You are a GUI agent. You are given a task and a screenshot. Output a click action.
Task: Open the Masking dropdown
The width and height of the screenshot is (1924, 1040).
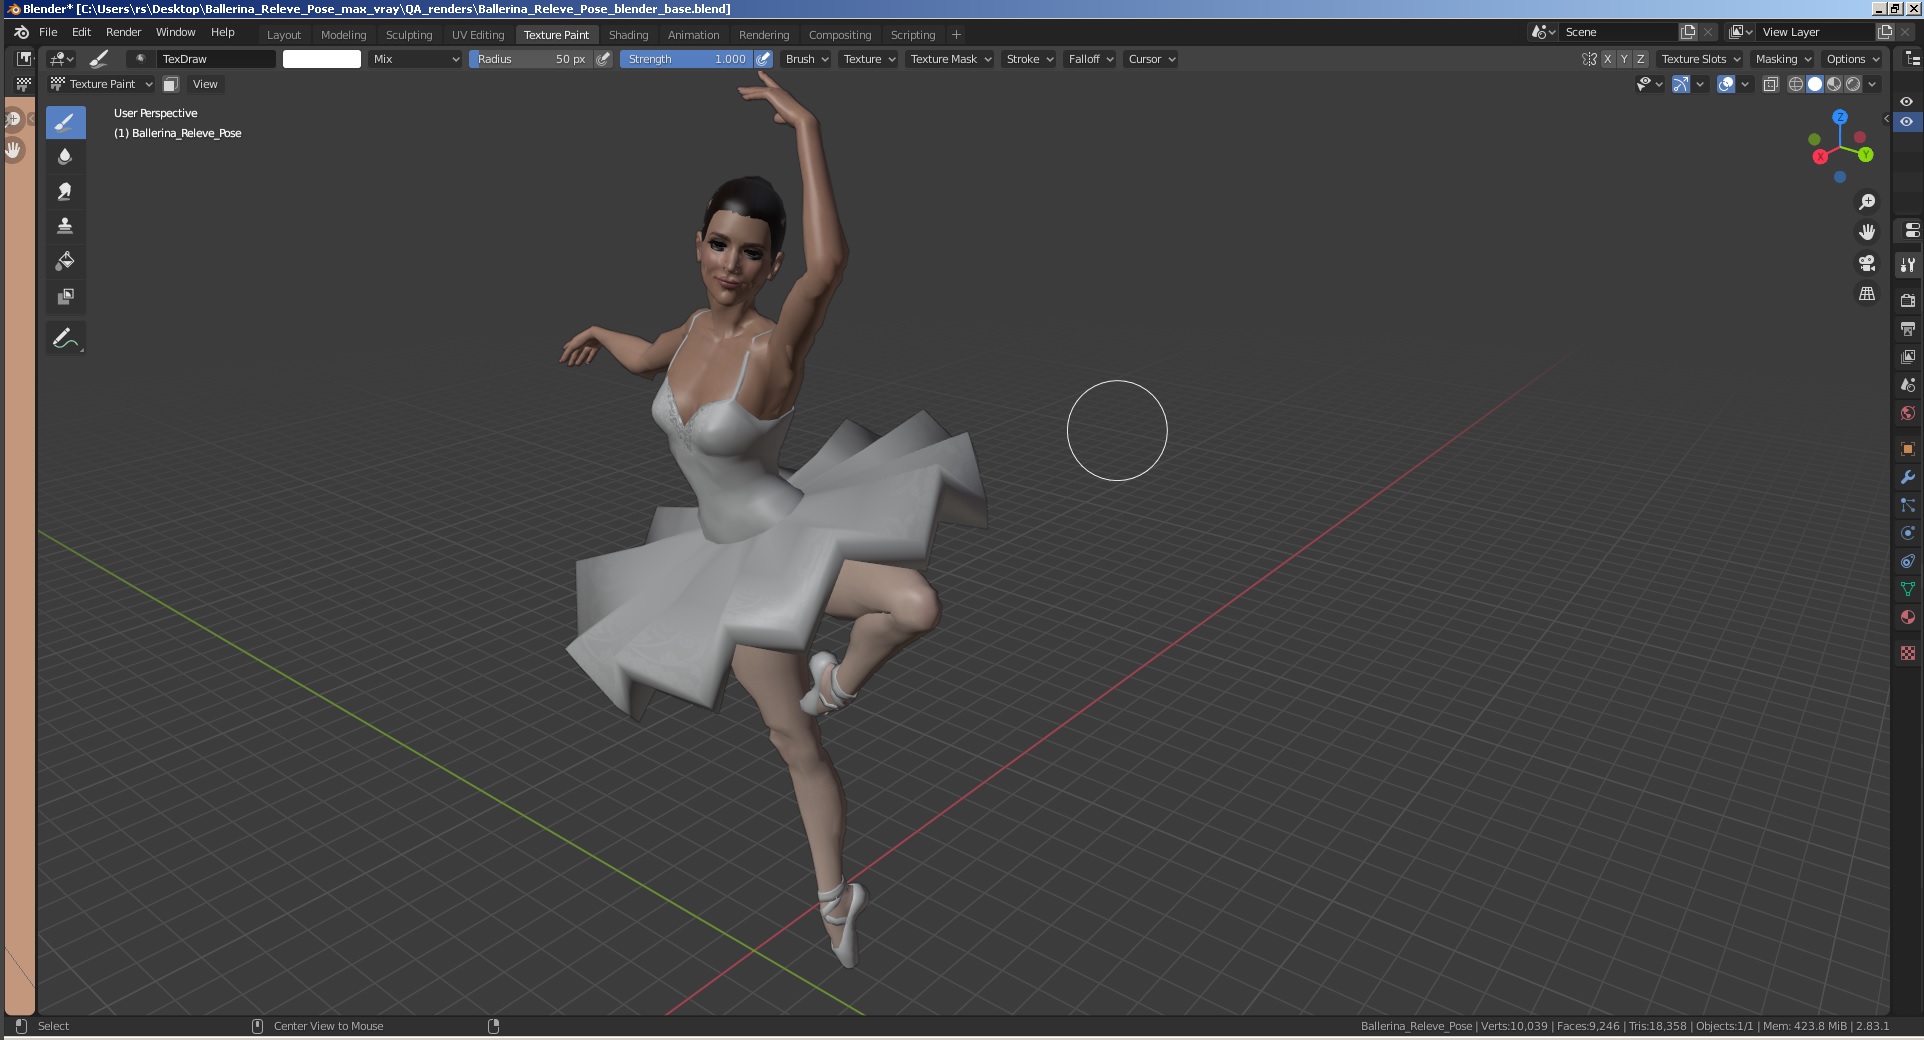pos(1783,59)
